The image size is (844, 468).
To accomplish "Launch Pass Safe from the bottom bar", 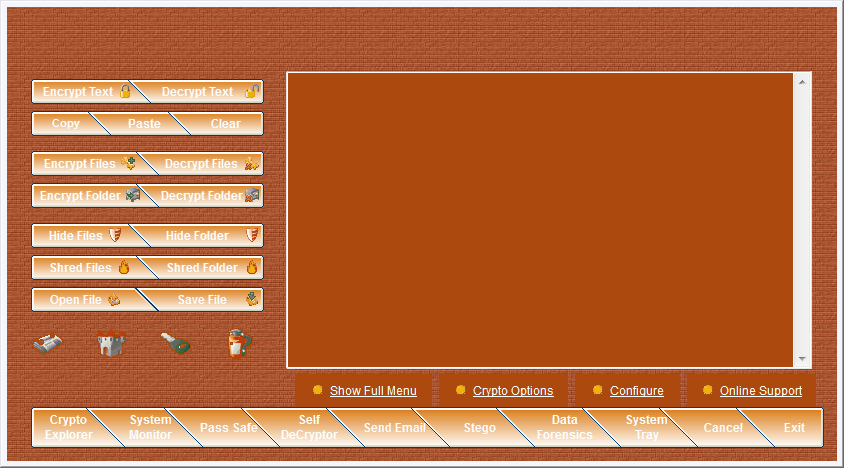I will (228, 428).
